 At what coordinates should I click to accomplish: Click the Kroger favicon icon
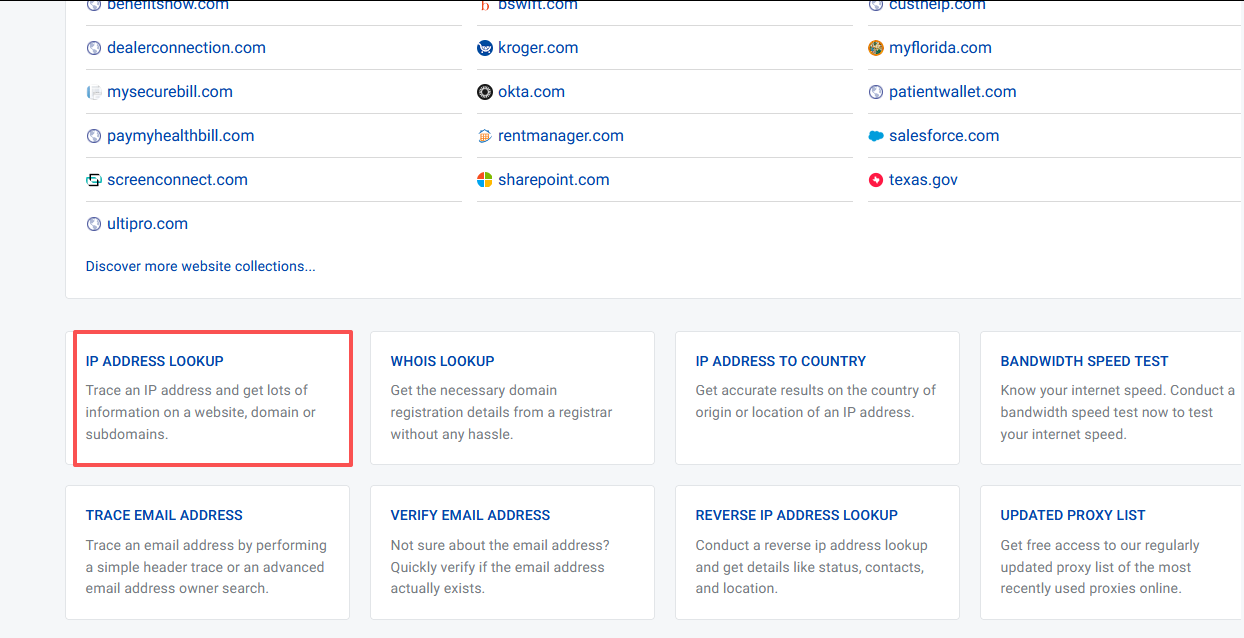(485, 48)
